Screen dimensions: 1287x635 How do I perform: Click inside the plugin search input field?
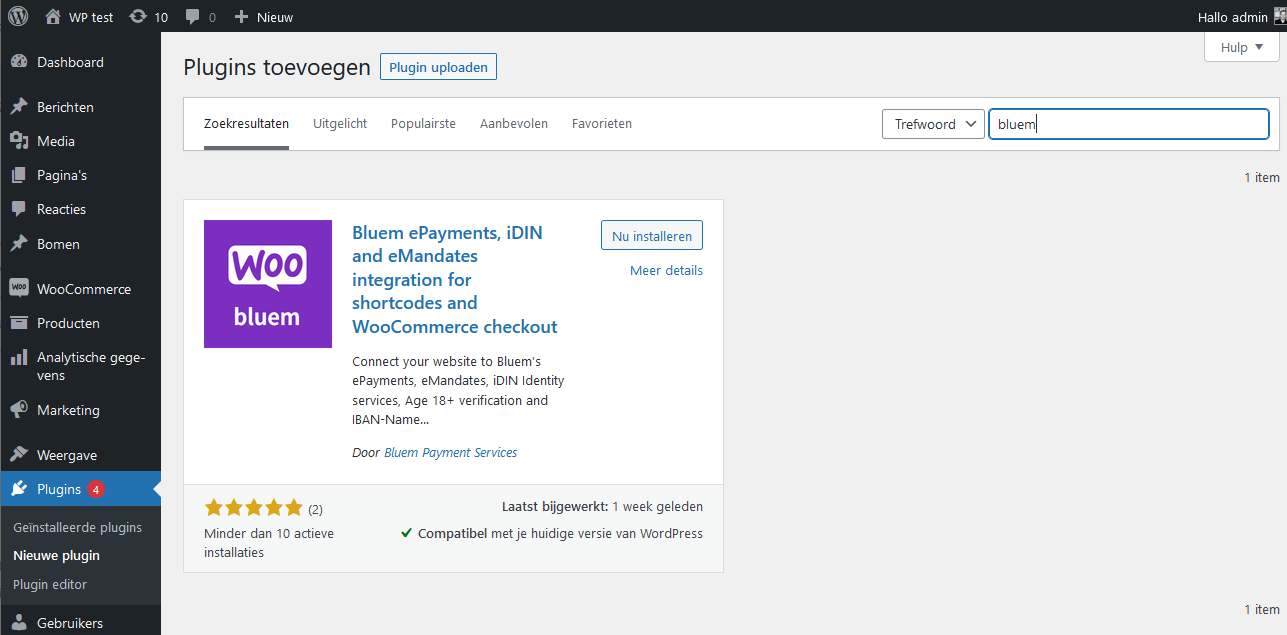tap(1128, 123)
